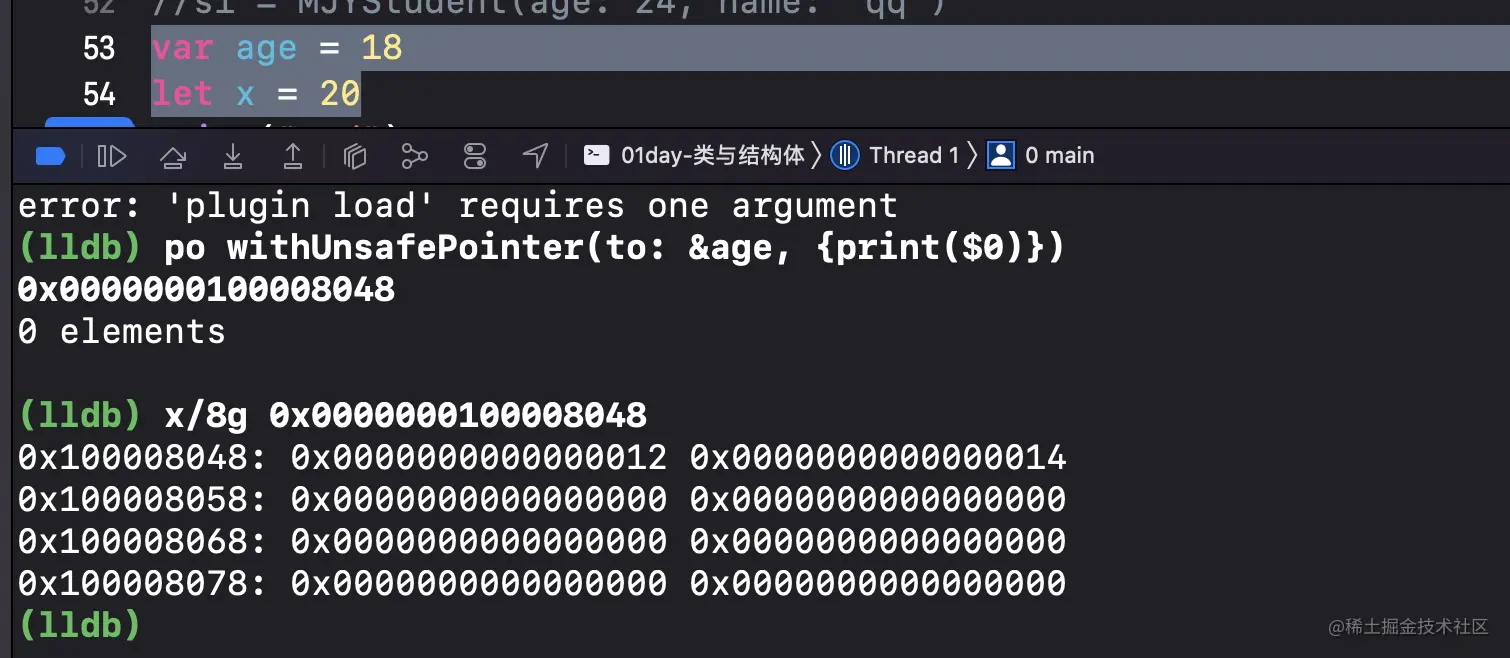
Task: Click the printed address 0x0000000100008048 output line
Action: click(206, 290)
